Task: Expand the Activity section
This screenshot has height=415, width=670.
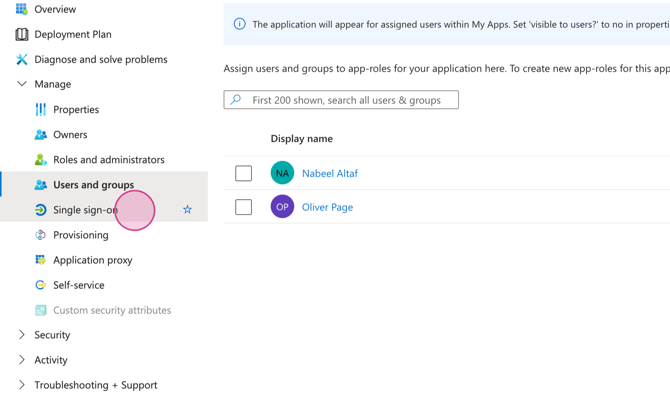Action: 22,360
